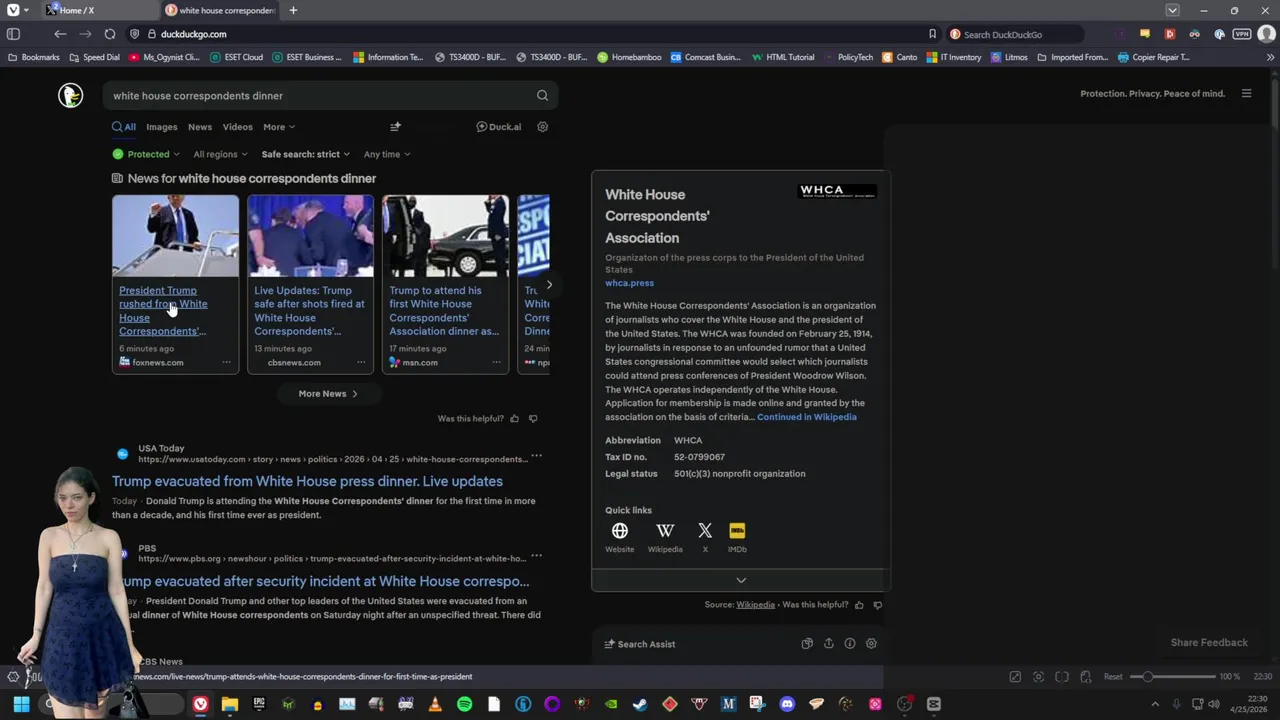This screenshot has height=720, width=1280.
Task: Open Trump evacuated from White House press dinner result
Action: (307, 481)
